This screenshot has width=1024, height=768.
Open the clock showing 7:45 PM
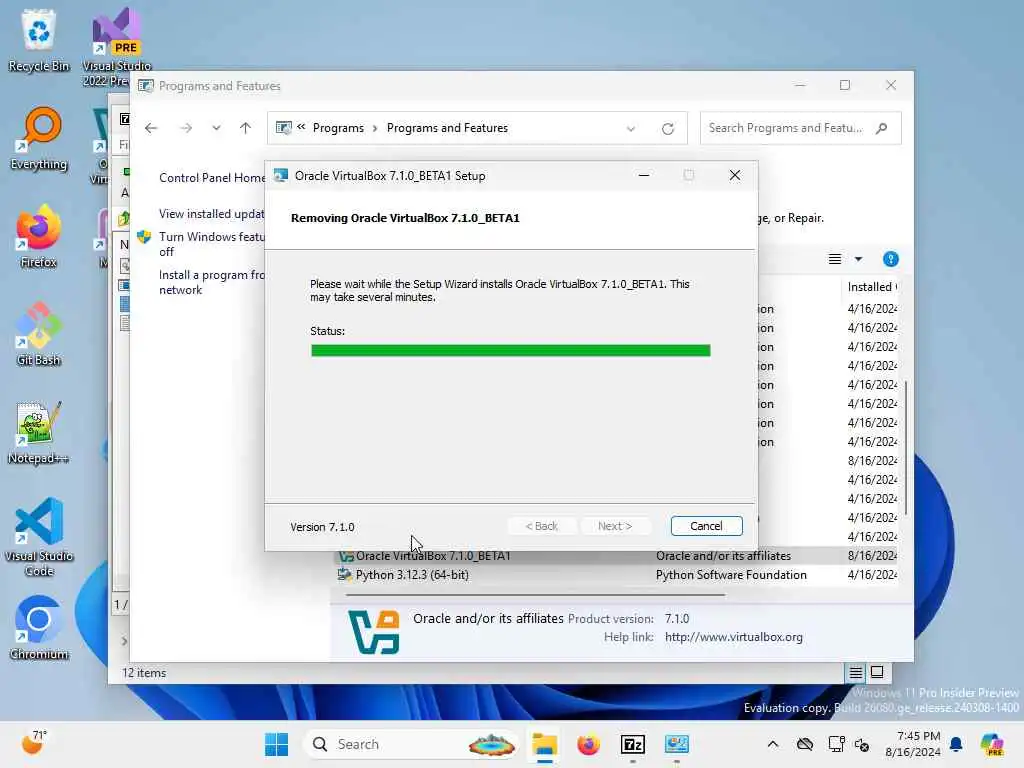913,744
